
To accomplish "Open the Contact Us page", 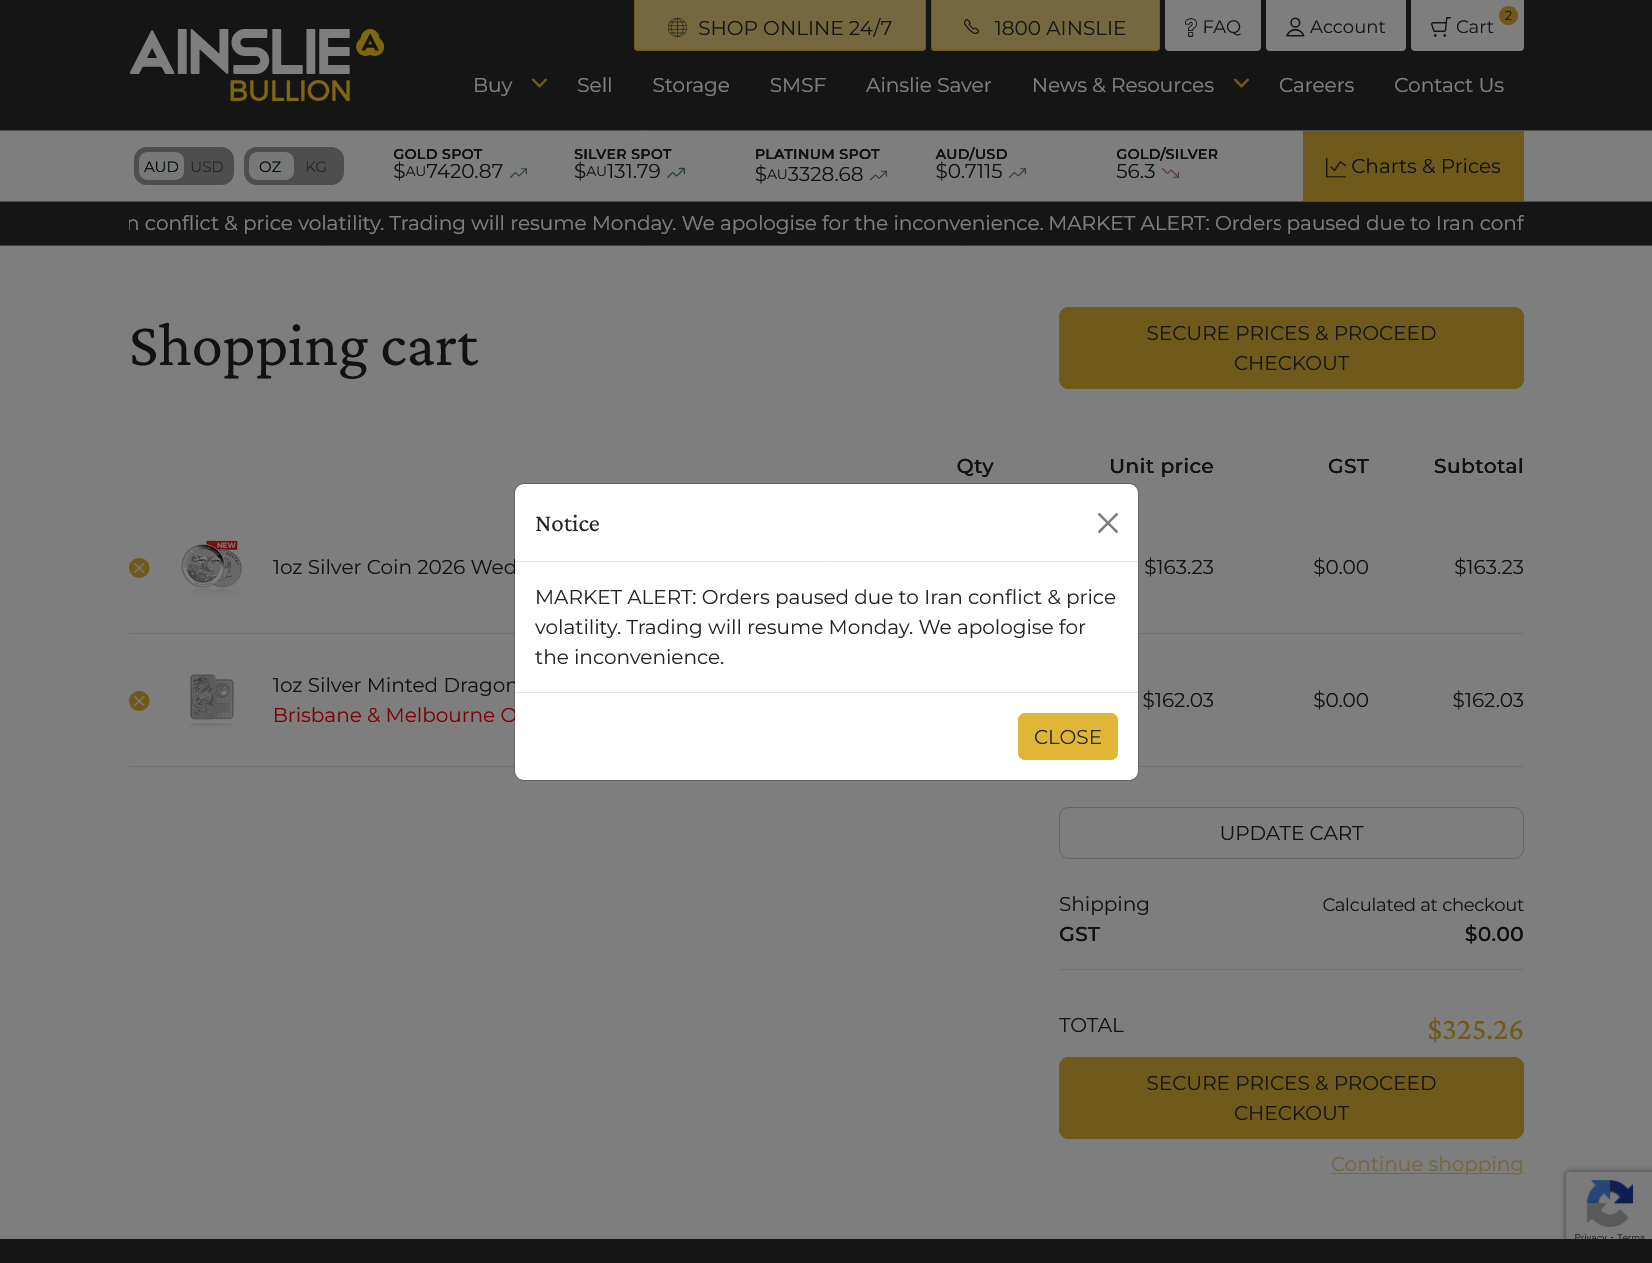I will pyautogui.click(x=1449, y=85).
